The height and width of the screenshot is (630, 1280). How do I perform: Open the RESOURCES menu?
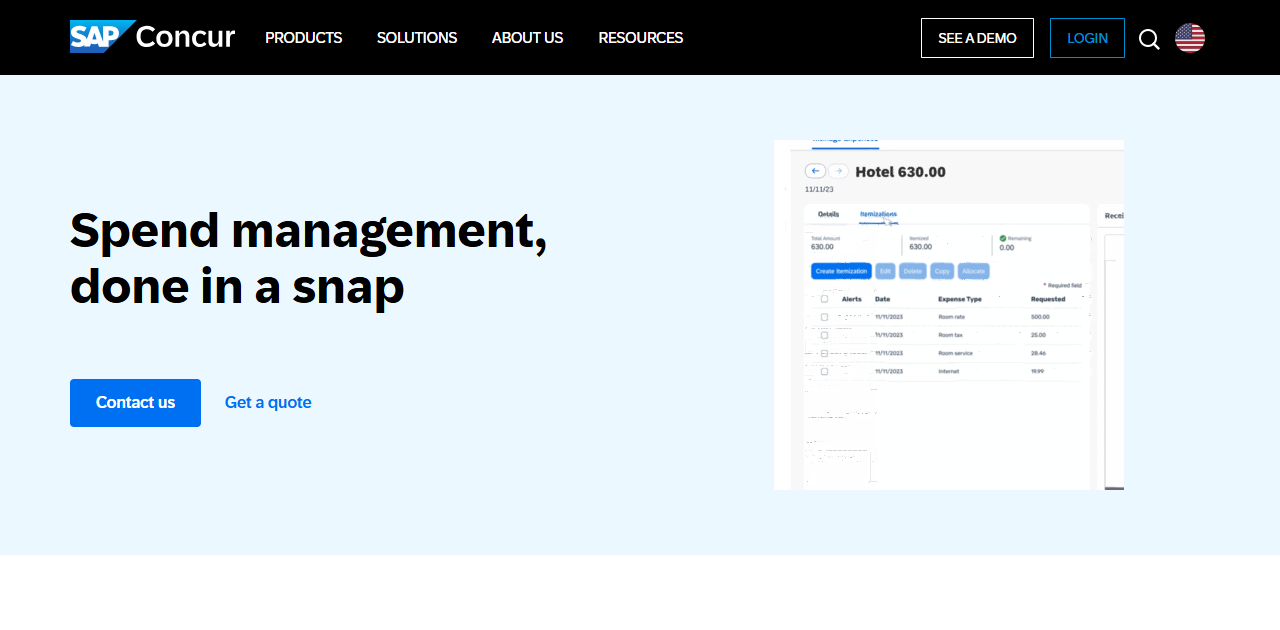(641, 38)
